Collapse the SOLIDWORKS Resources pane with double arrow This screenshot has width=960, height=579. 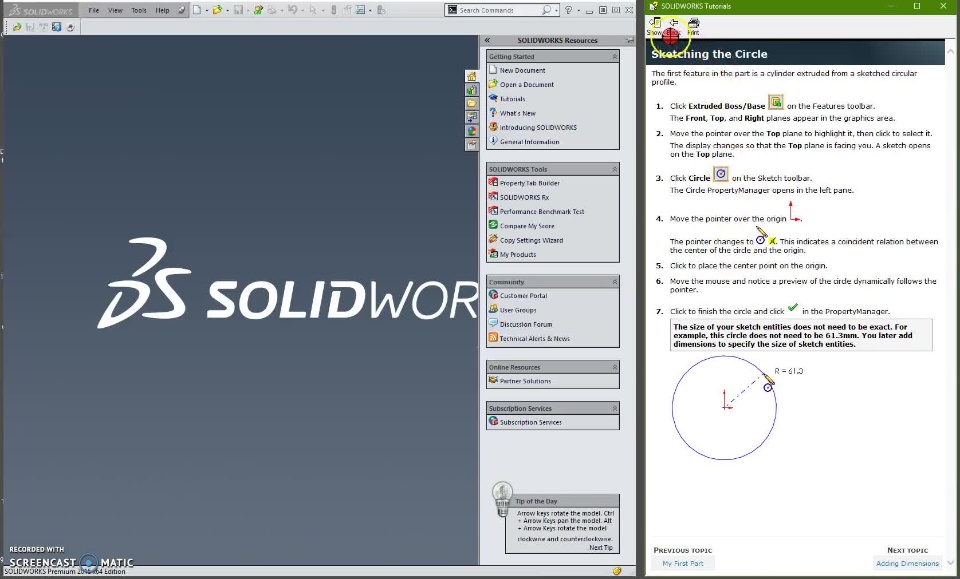(487, 40)
